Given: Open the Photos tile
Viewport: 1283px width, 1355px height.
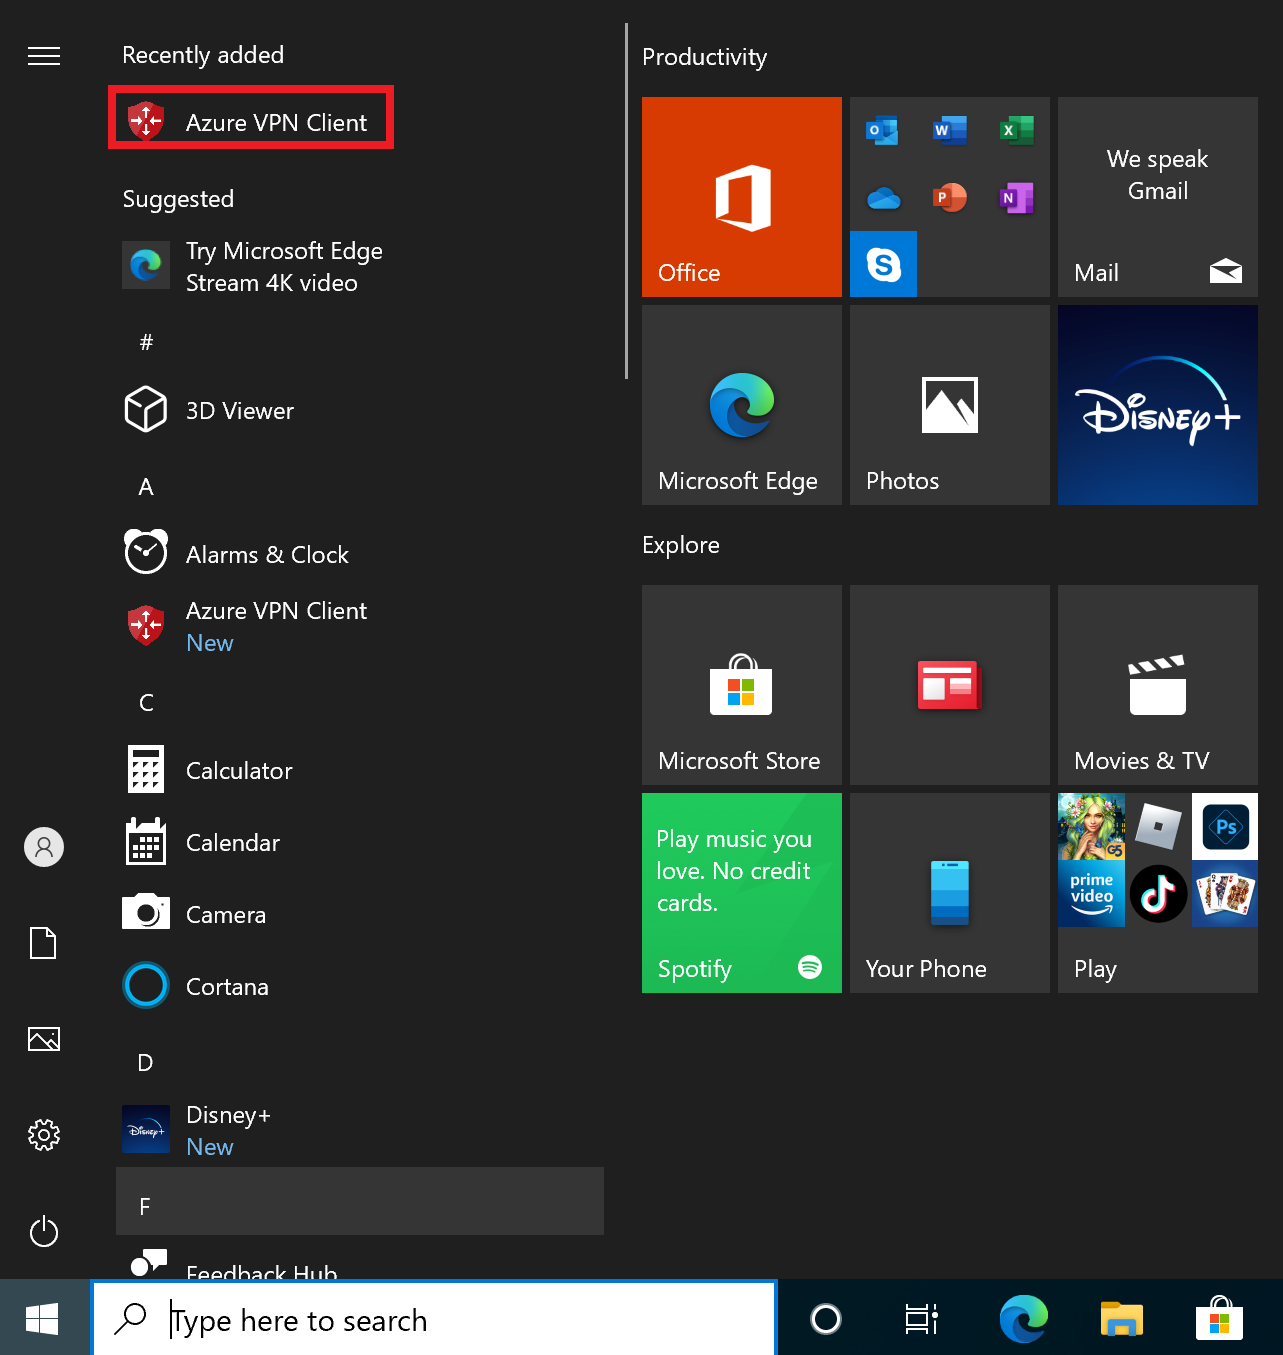Looking at the screenshot, I should coord(950,405).
